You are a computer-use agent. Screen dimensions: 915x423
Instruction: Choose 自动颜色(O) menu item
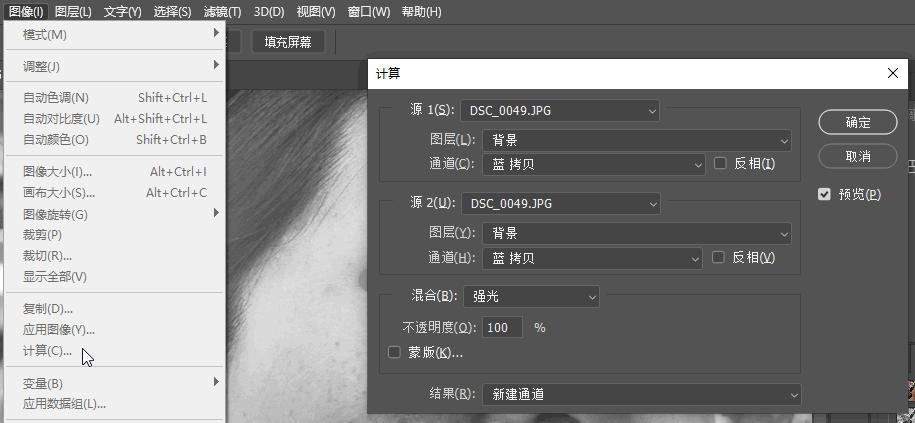114,139
